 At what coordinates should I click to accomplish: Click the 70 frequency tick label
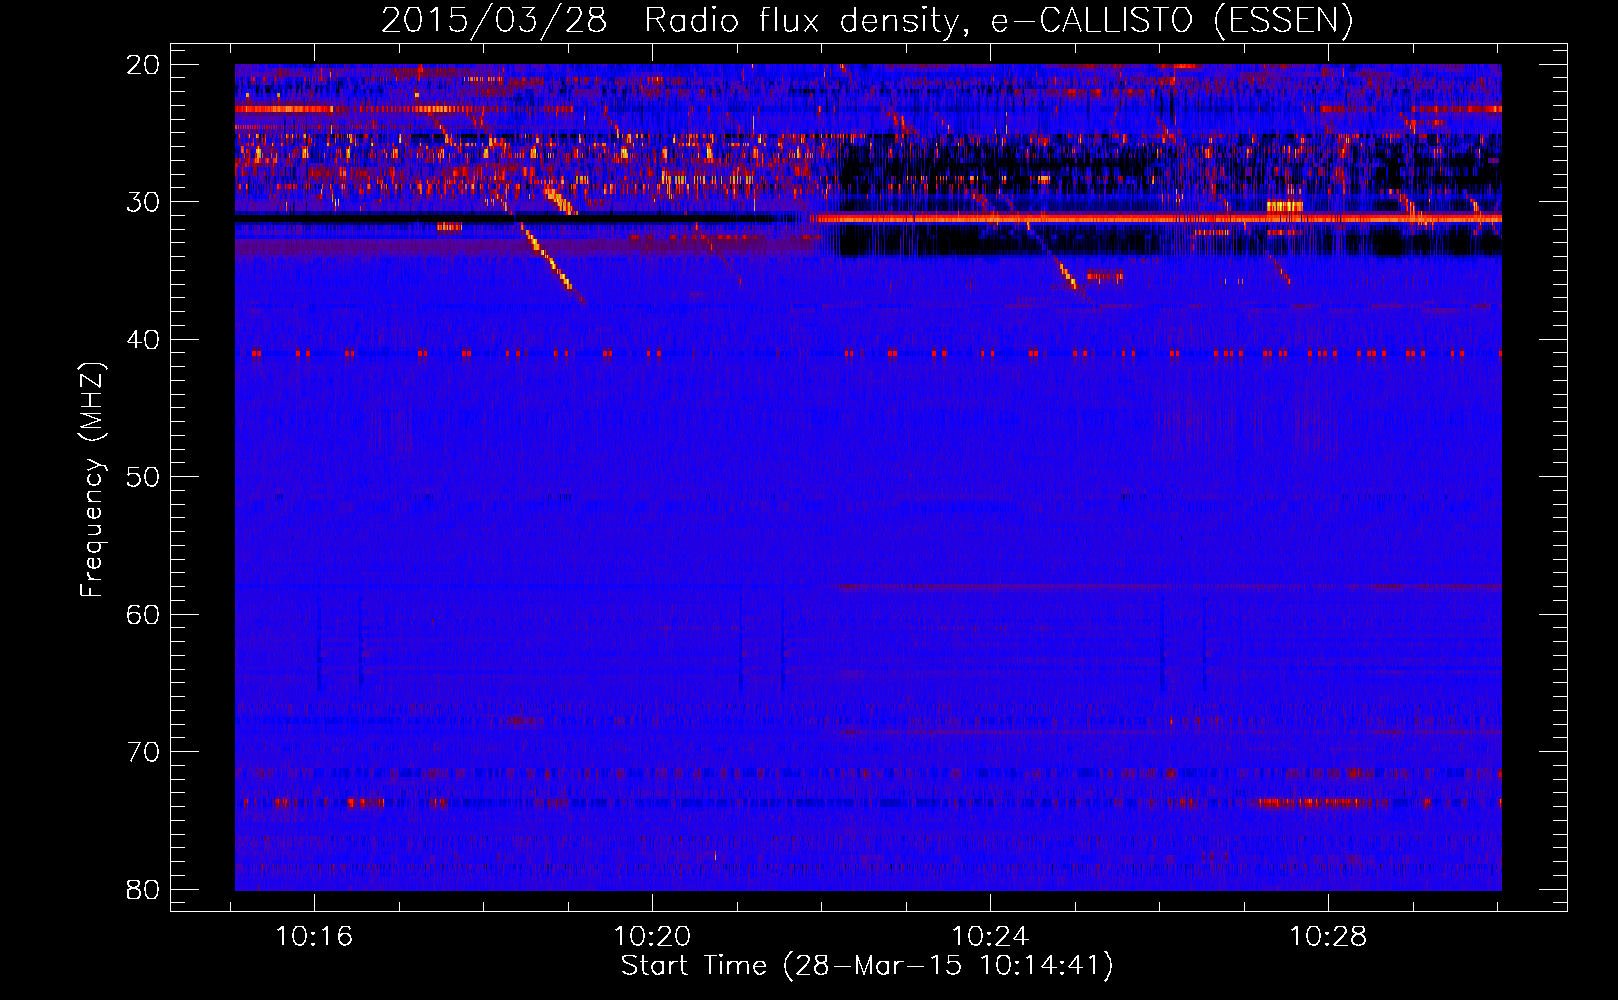(x=143, y=752)
